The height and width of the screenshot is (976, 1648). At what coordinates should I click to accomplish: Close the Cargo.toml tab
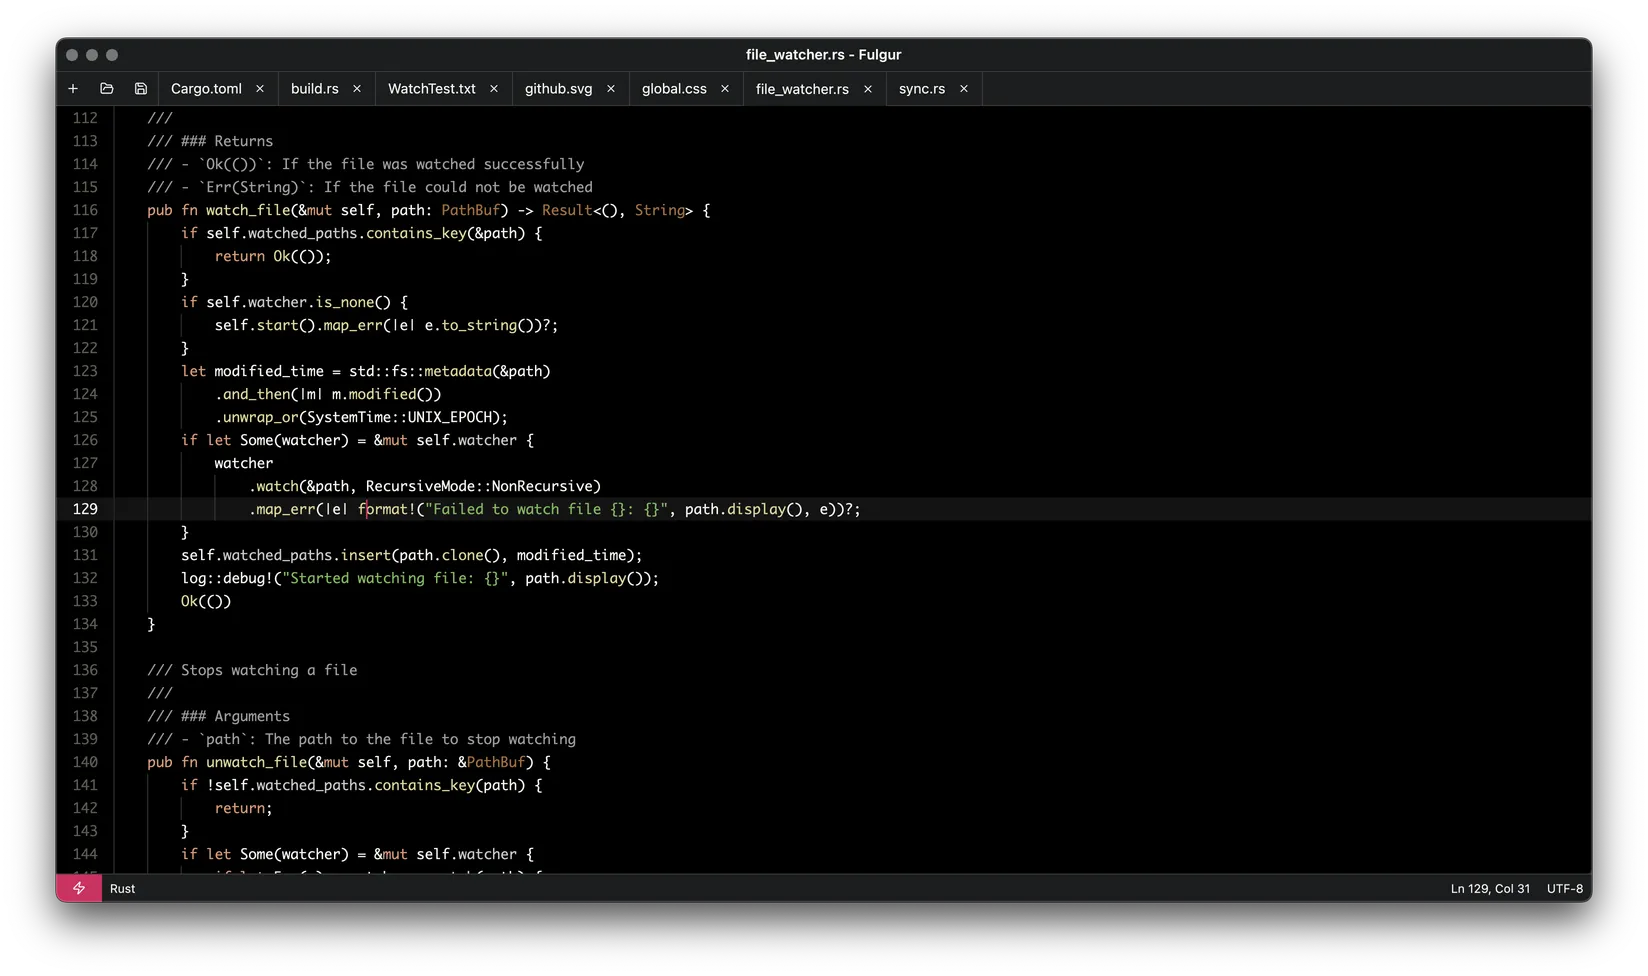click(260, 89)
